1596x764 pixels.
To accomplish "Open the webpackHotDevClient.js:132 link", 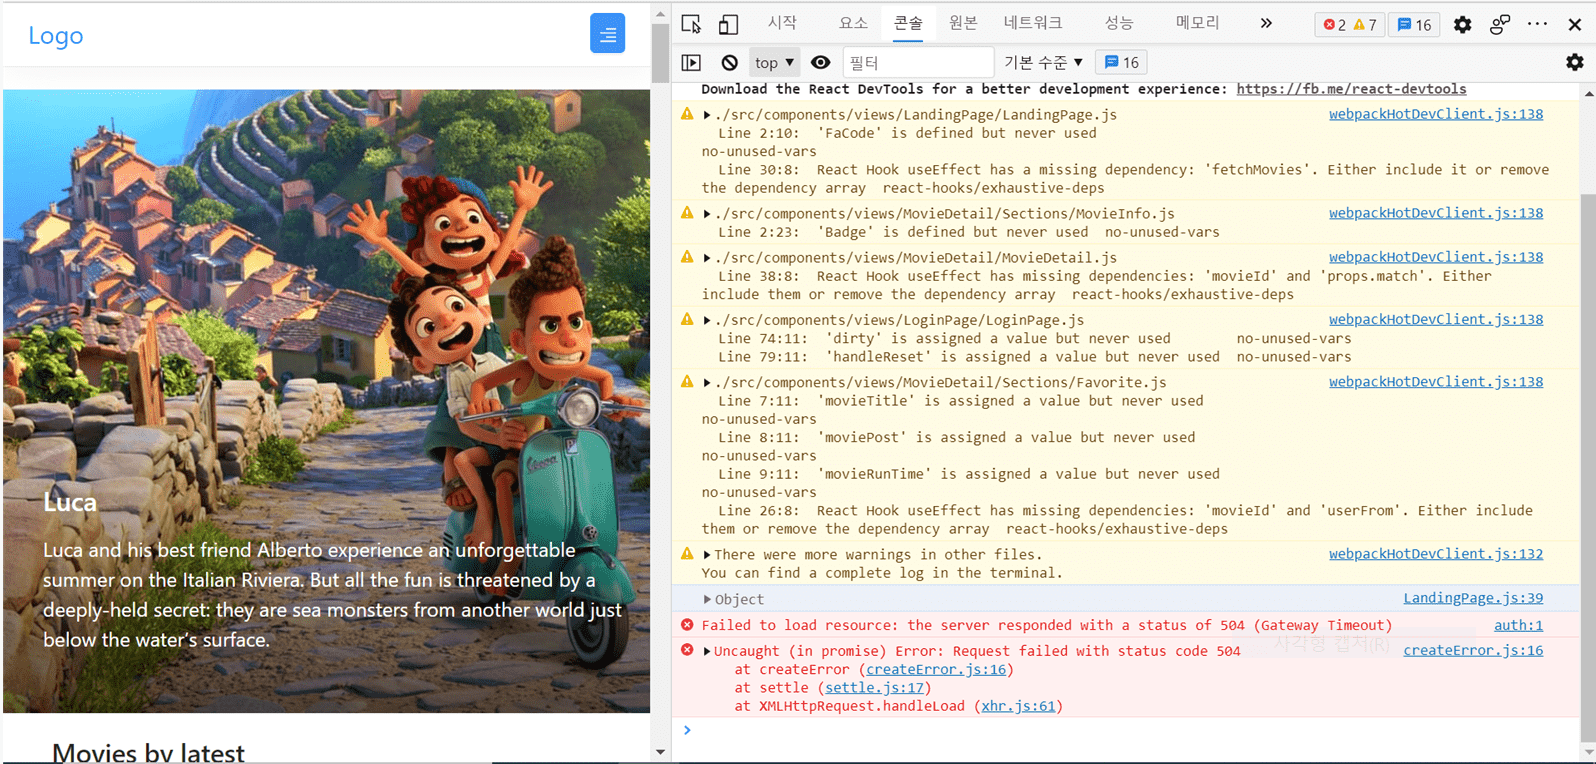I will (x=1436, y=554).
